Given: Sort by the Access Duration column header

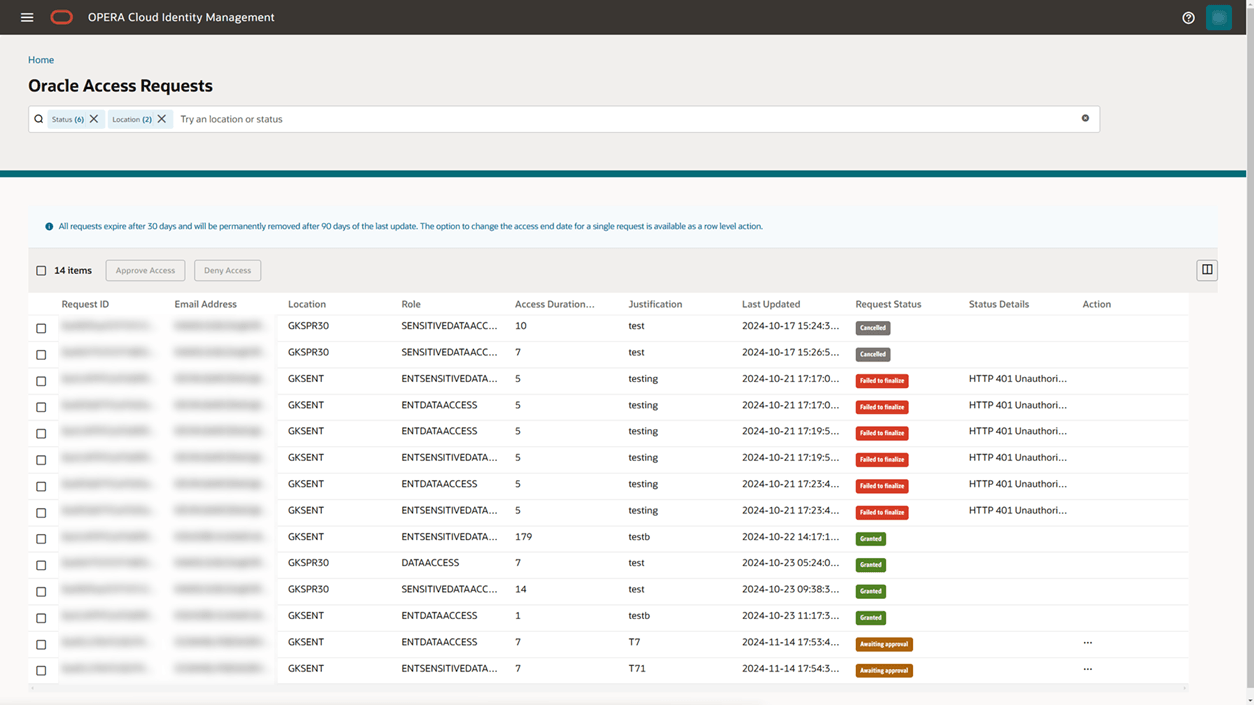Looking at the screenshot, I should pos(554,304).
